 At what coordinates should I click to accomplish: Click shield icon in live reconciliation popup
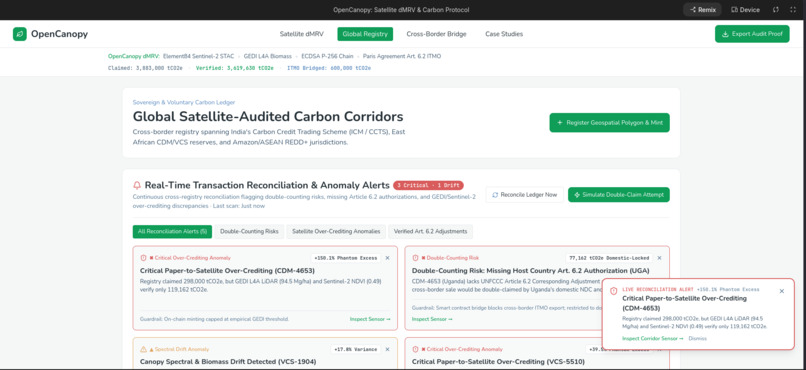click(613, 291)
